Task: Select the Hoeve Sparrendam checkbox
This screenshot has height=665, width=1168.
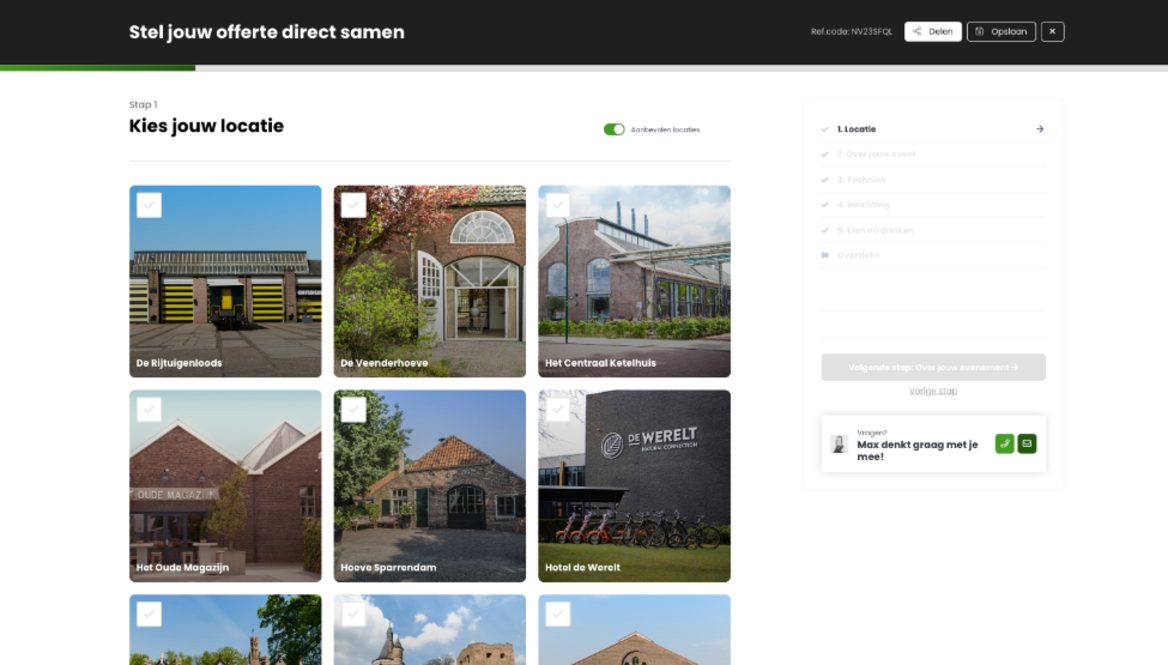Action: (353, 410)
